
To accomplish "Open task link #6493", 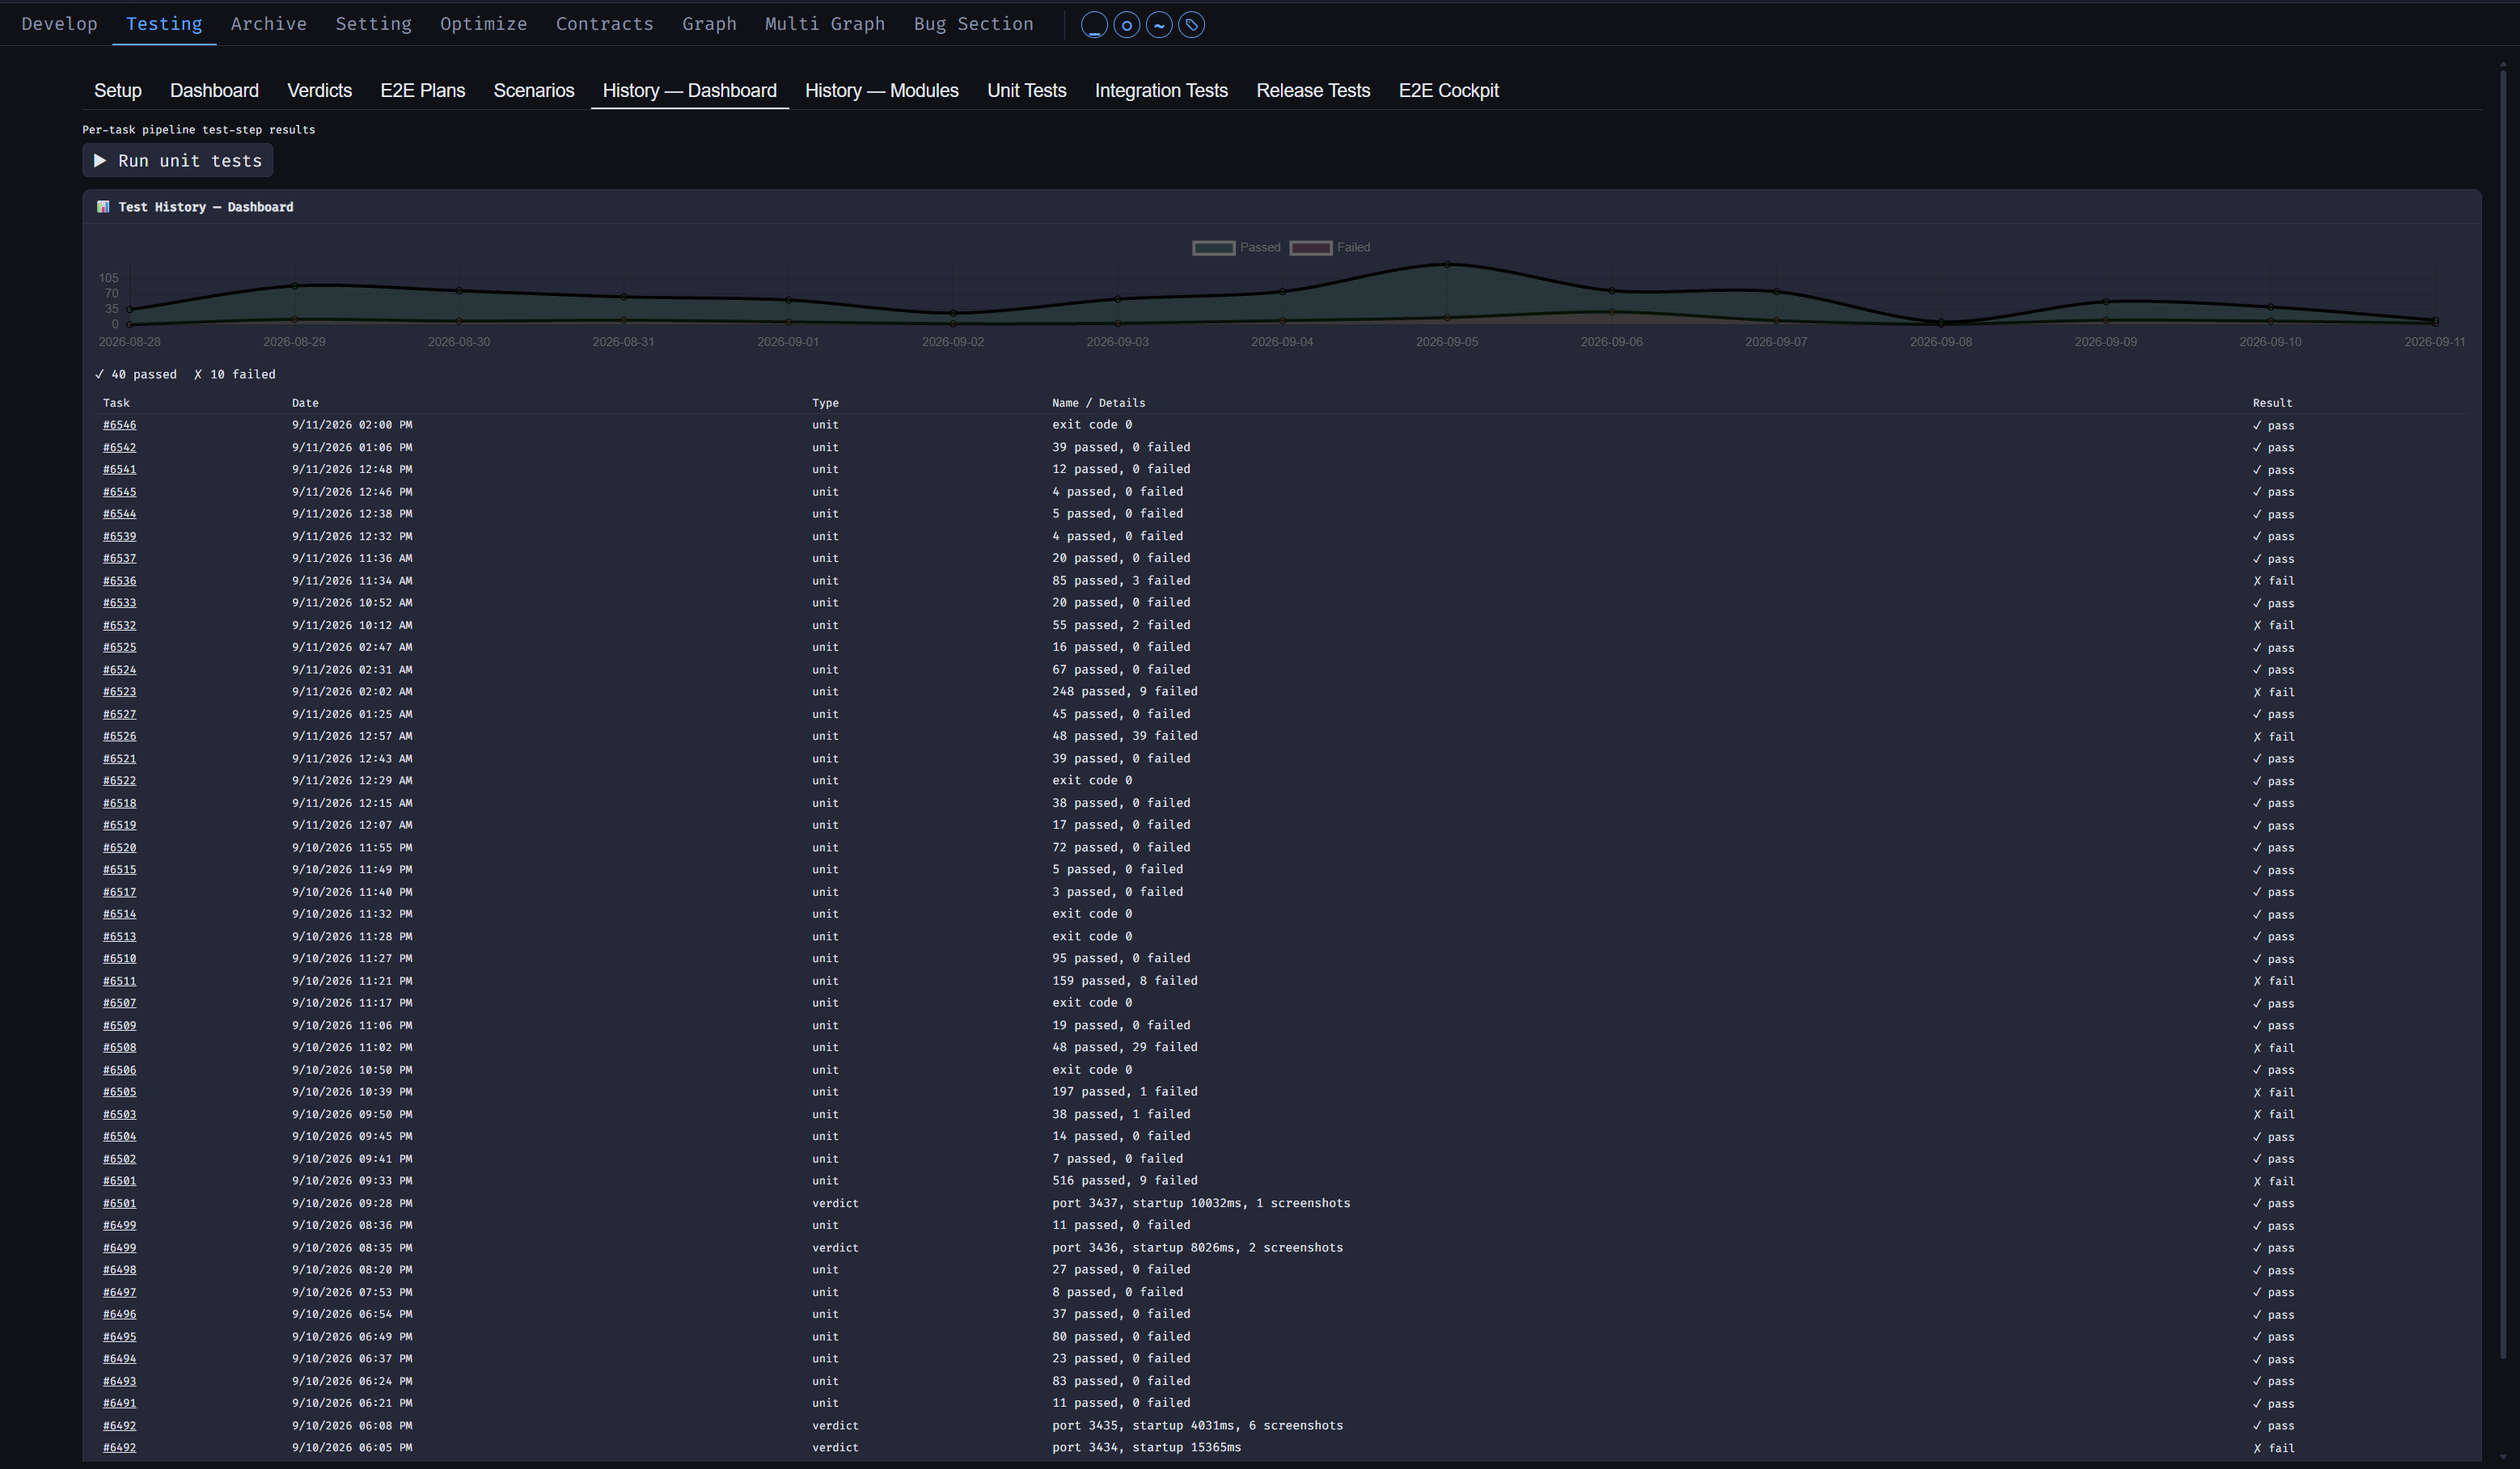I will tap(119, 1382).
